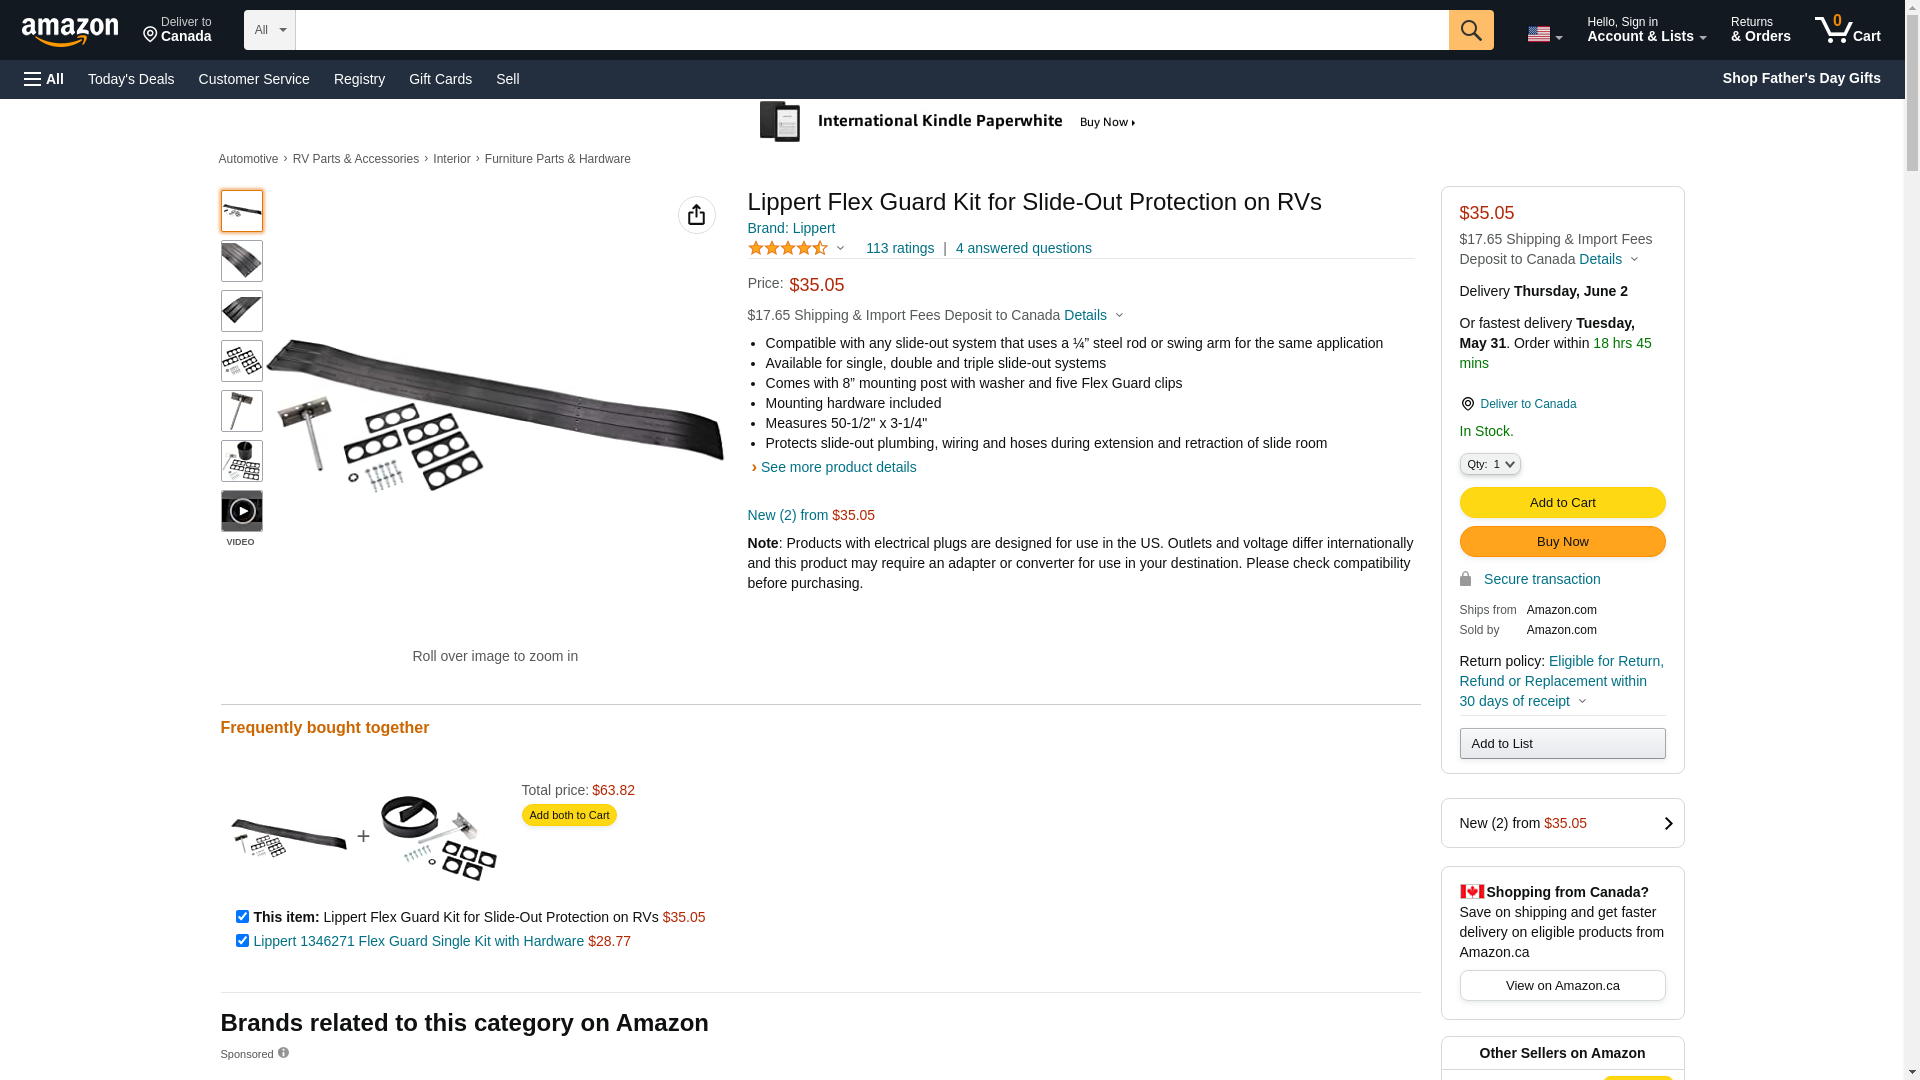Click the star rating icons
The height and width of the screenshot is (1080, 1920).
click(x=788, y=248)
